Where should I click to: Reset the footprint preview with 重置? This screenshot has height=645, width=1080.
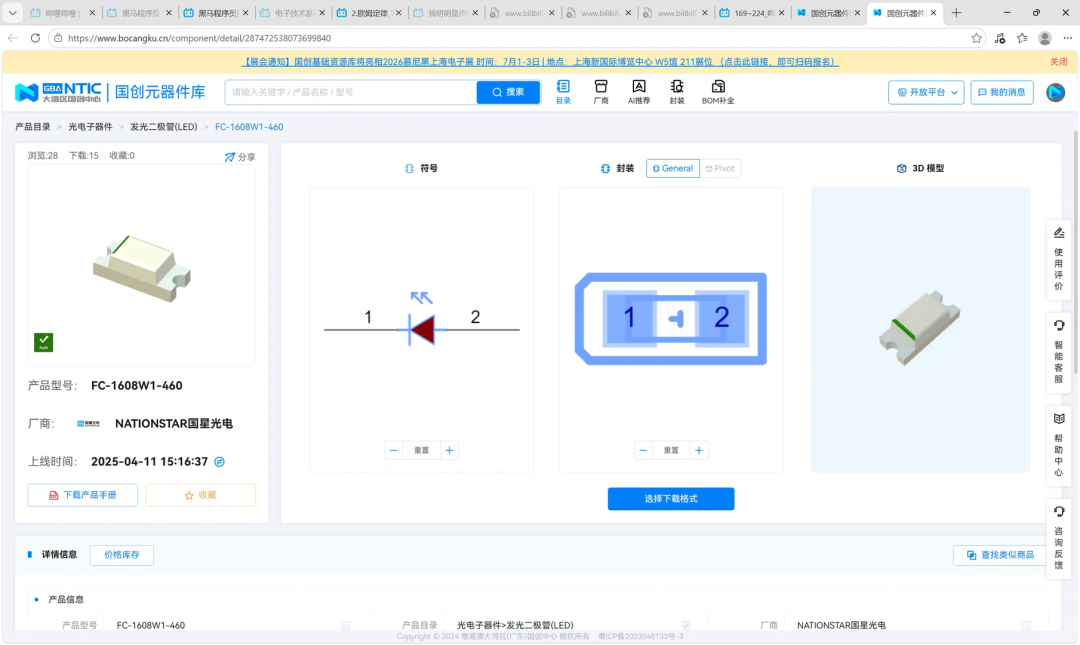671,450
